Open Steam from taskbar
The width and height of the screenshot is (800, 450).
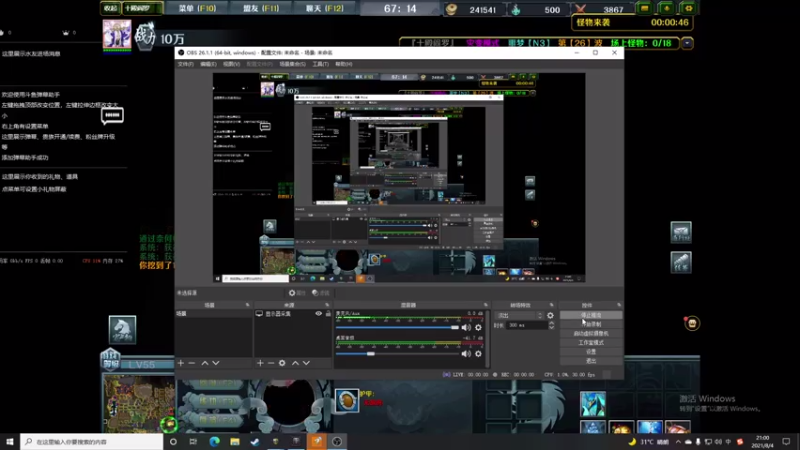point(255,442)
